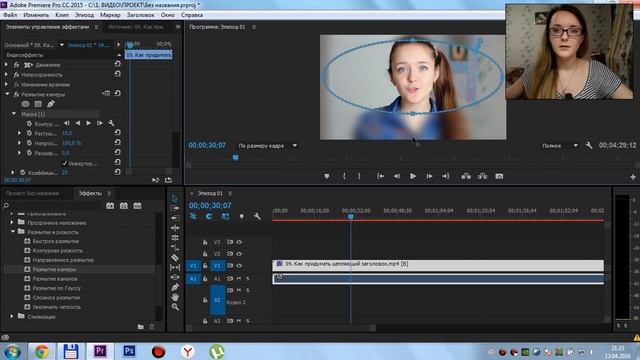Viewport: 640px width, 360px height.
Task: Select the Hand tool
Action: [175, 297]
